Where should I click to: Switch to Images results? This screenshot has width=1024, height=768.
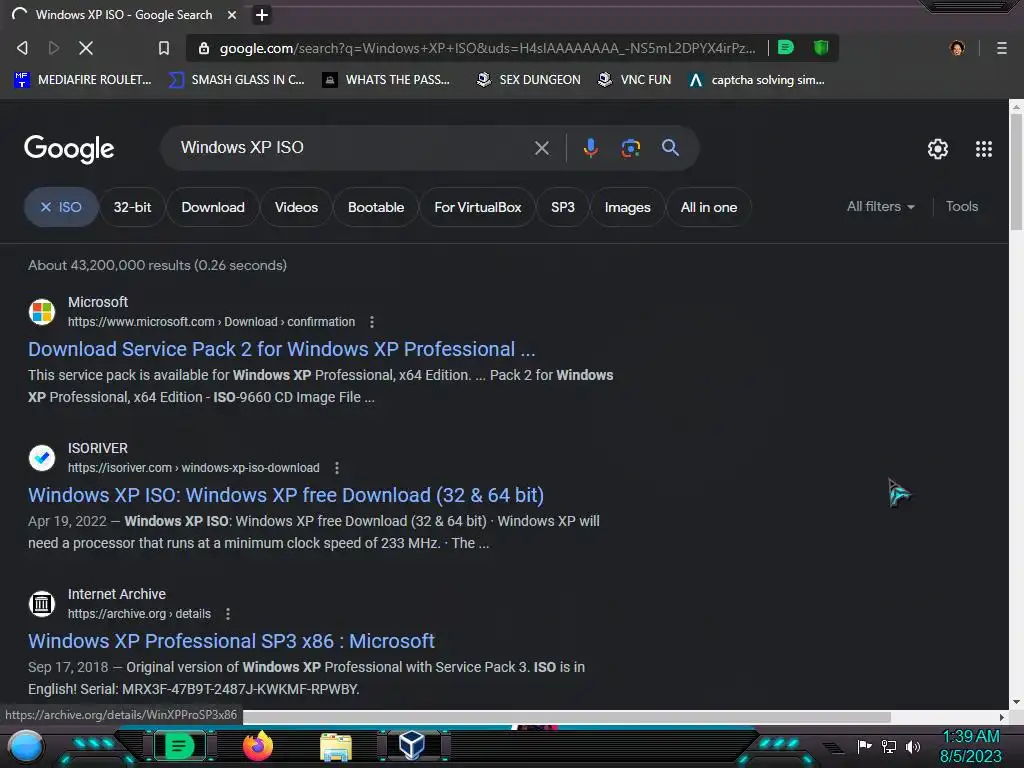pyautogui.click(x=628, y=207)
